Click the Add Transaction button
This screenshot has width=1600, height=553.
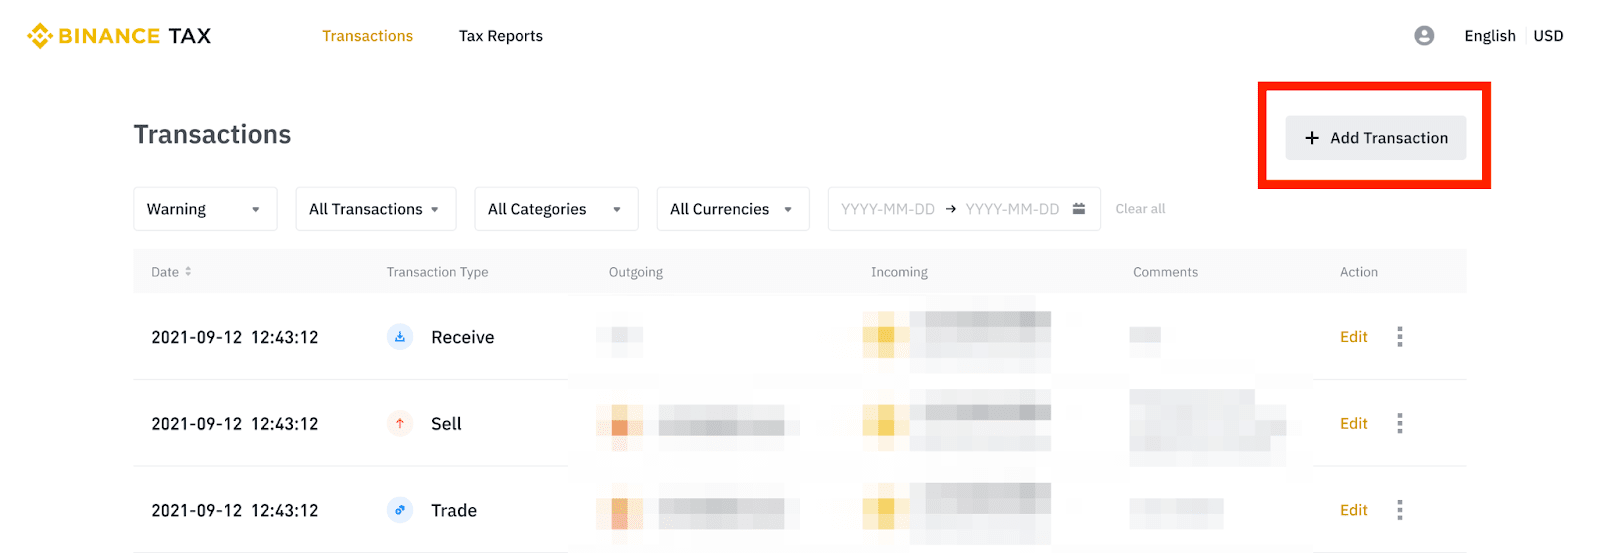[x=1376, y=138]
